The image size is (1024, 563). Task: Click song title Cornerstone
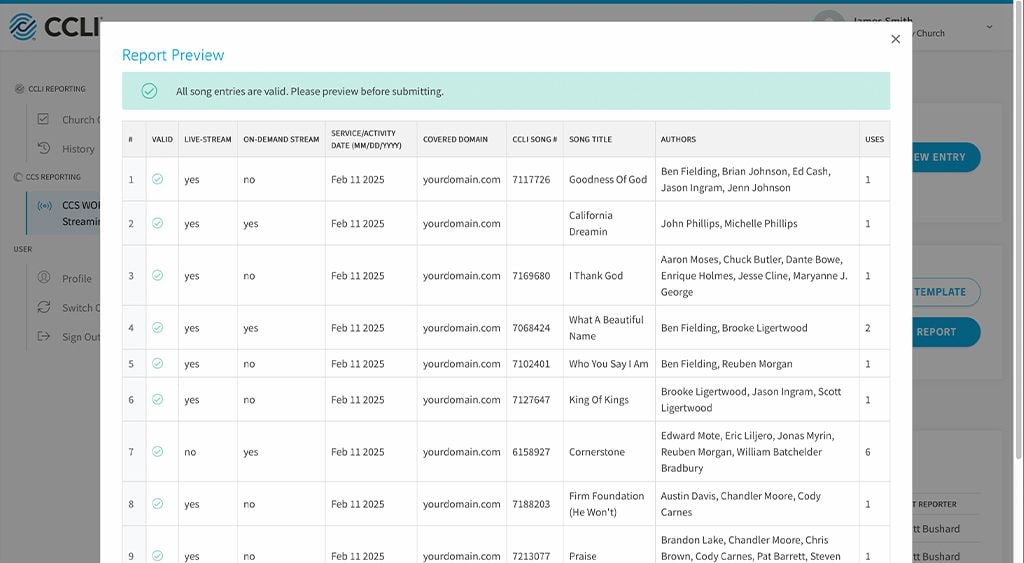[597, 452]
